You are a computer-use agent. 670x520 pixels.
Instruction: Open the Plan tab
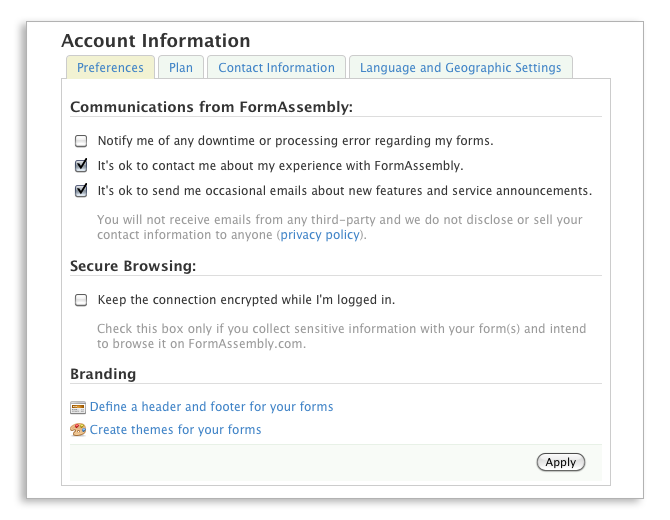pos(181,68)
